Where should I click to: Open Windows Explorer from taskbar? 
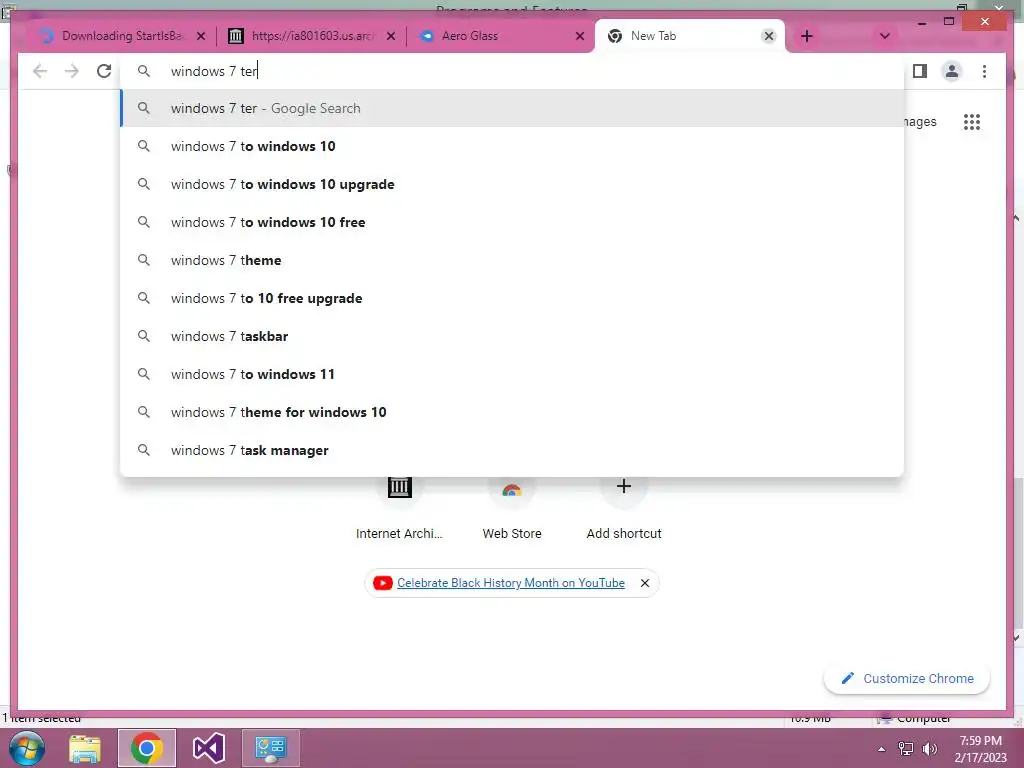point(85,748)
